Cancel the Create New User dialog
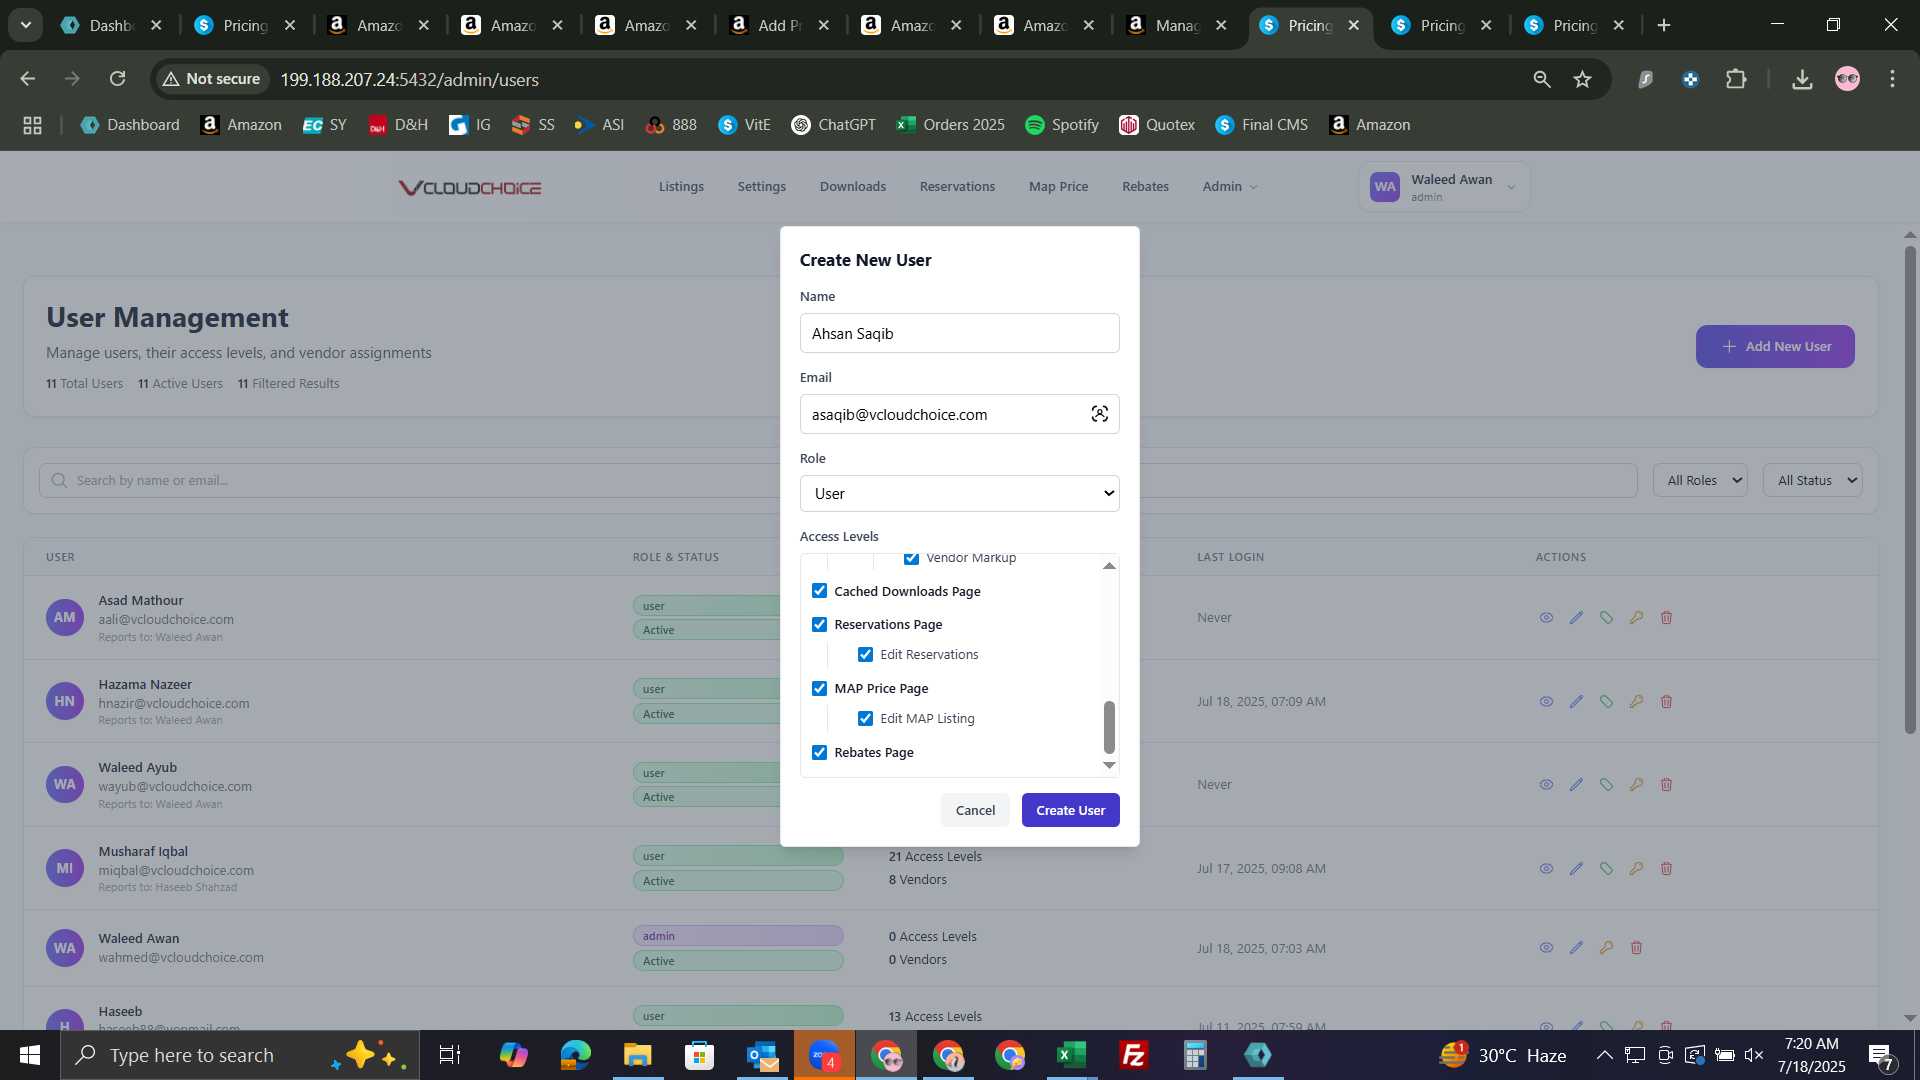This screenshot has width=1920, height=1080. pos(975,810)
